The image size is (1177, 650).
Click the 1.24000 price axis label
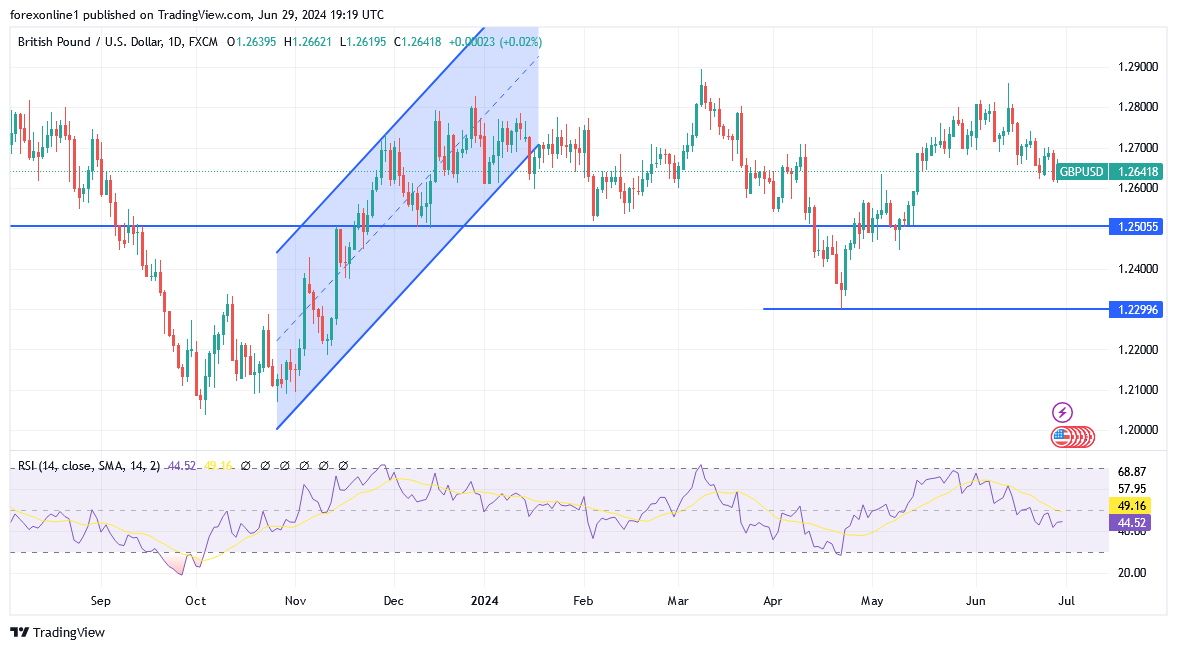point(1138,269)
